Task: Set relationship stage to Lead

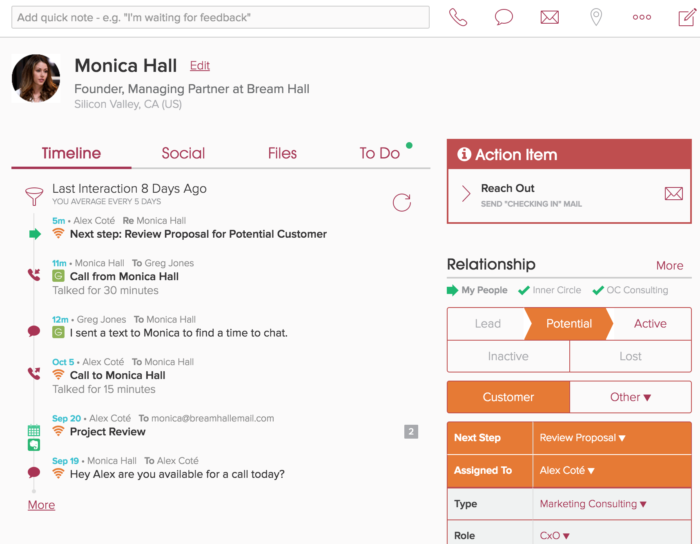Action: click(488, 324)
